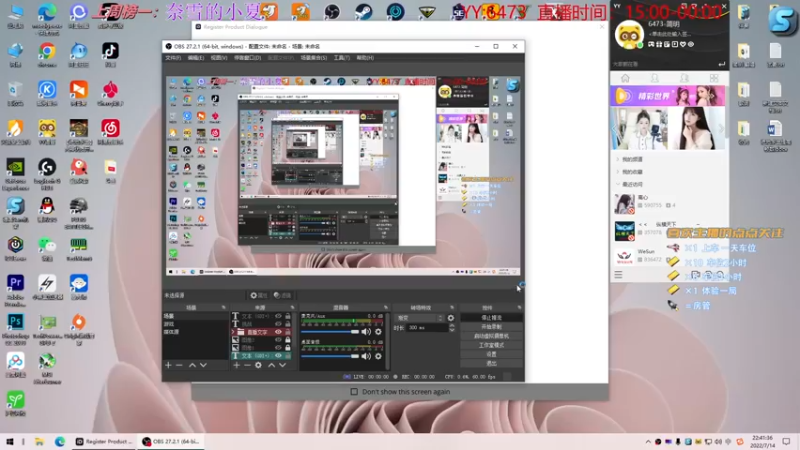The width and height of the screenshot is (800, 450).
Task: Adjust 麦克风/Aux volume slider
Action: coord(330,332)
